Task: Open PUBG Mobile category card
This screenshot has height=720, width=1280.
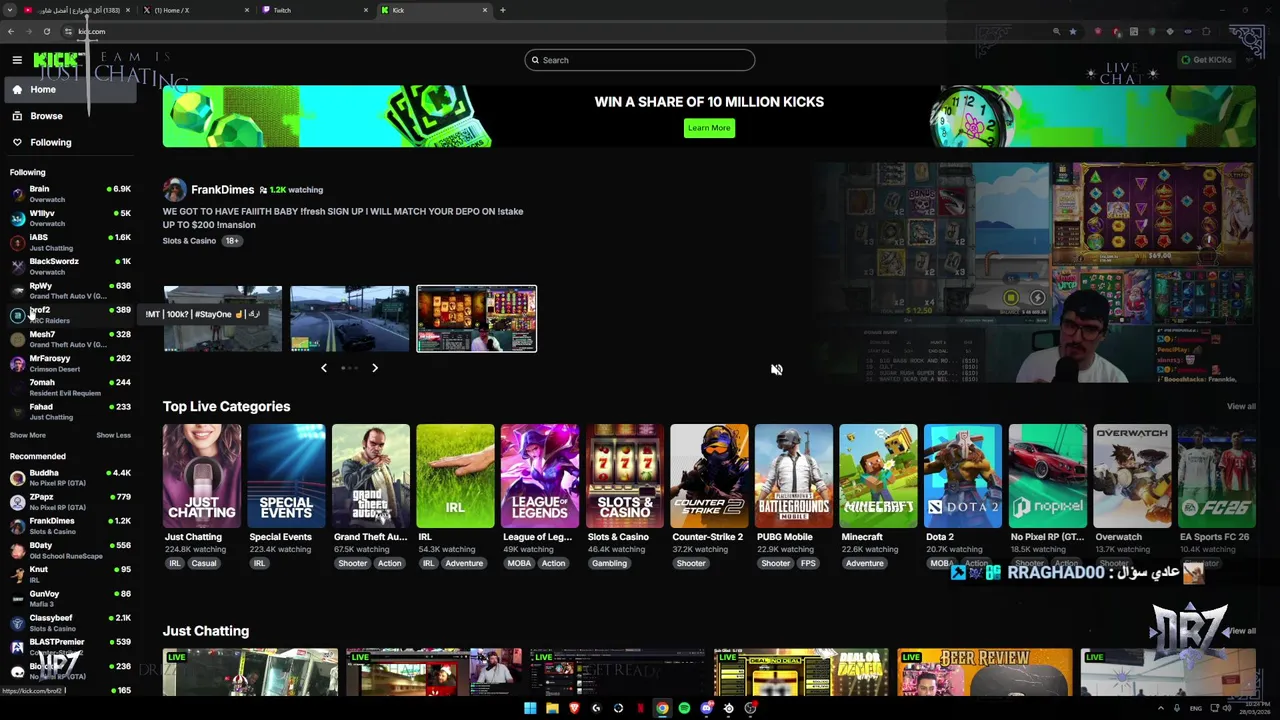Action: pyautogui.click(x=793, y=476)
